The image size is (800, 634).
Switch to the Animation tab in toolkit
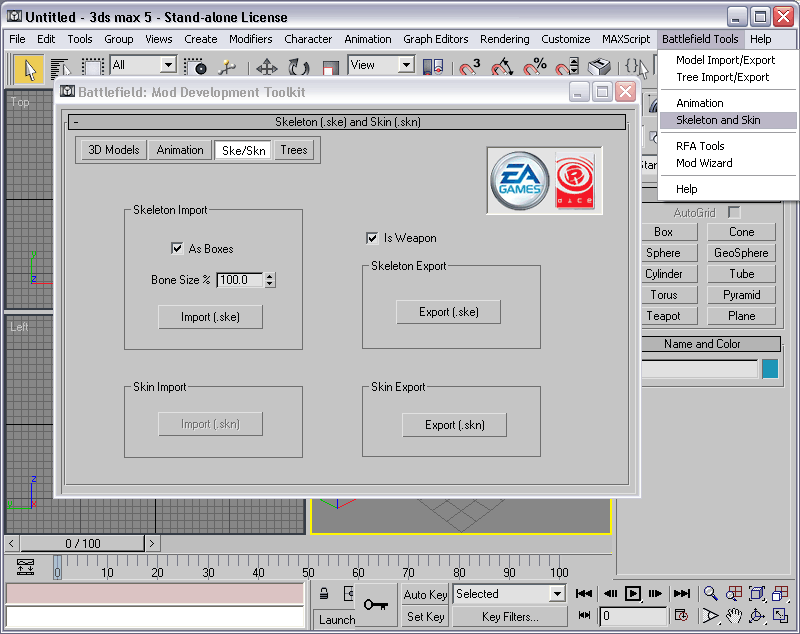point(180,150)
